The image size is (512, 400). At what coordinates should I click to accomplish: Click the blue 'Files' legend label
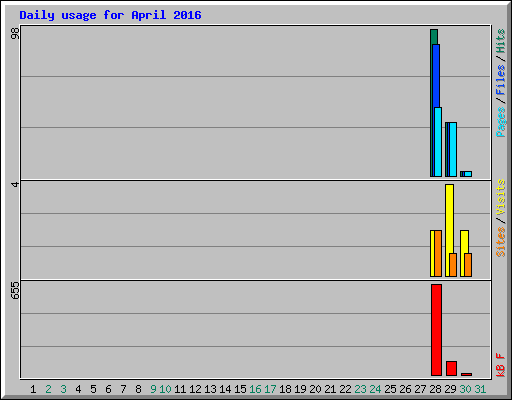pos(501,80)
